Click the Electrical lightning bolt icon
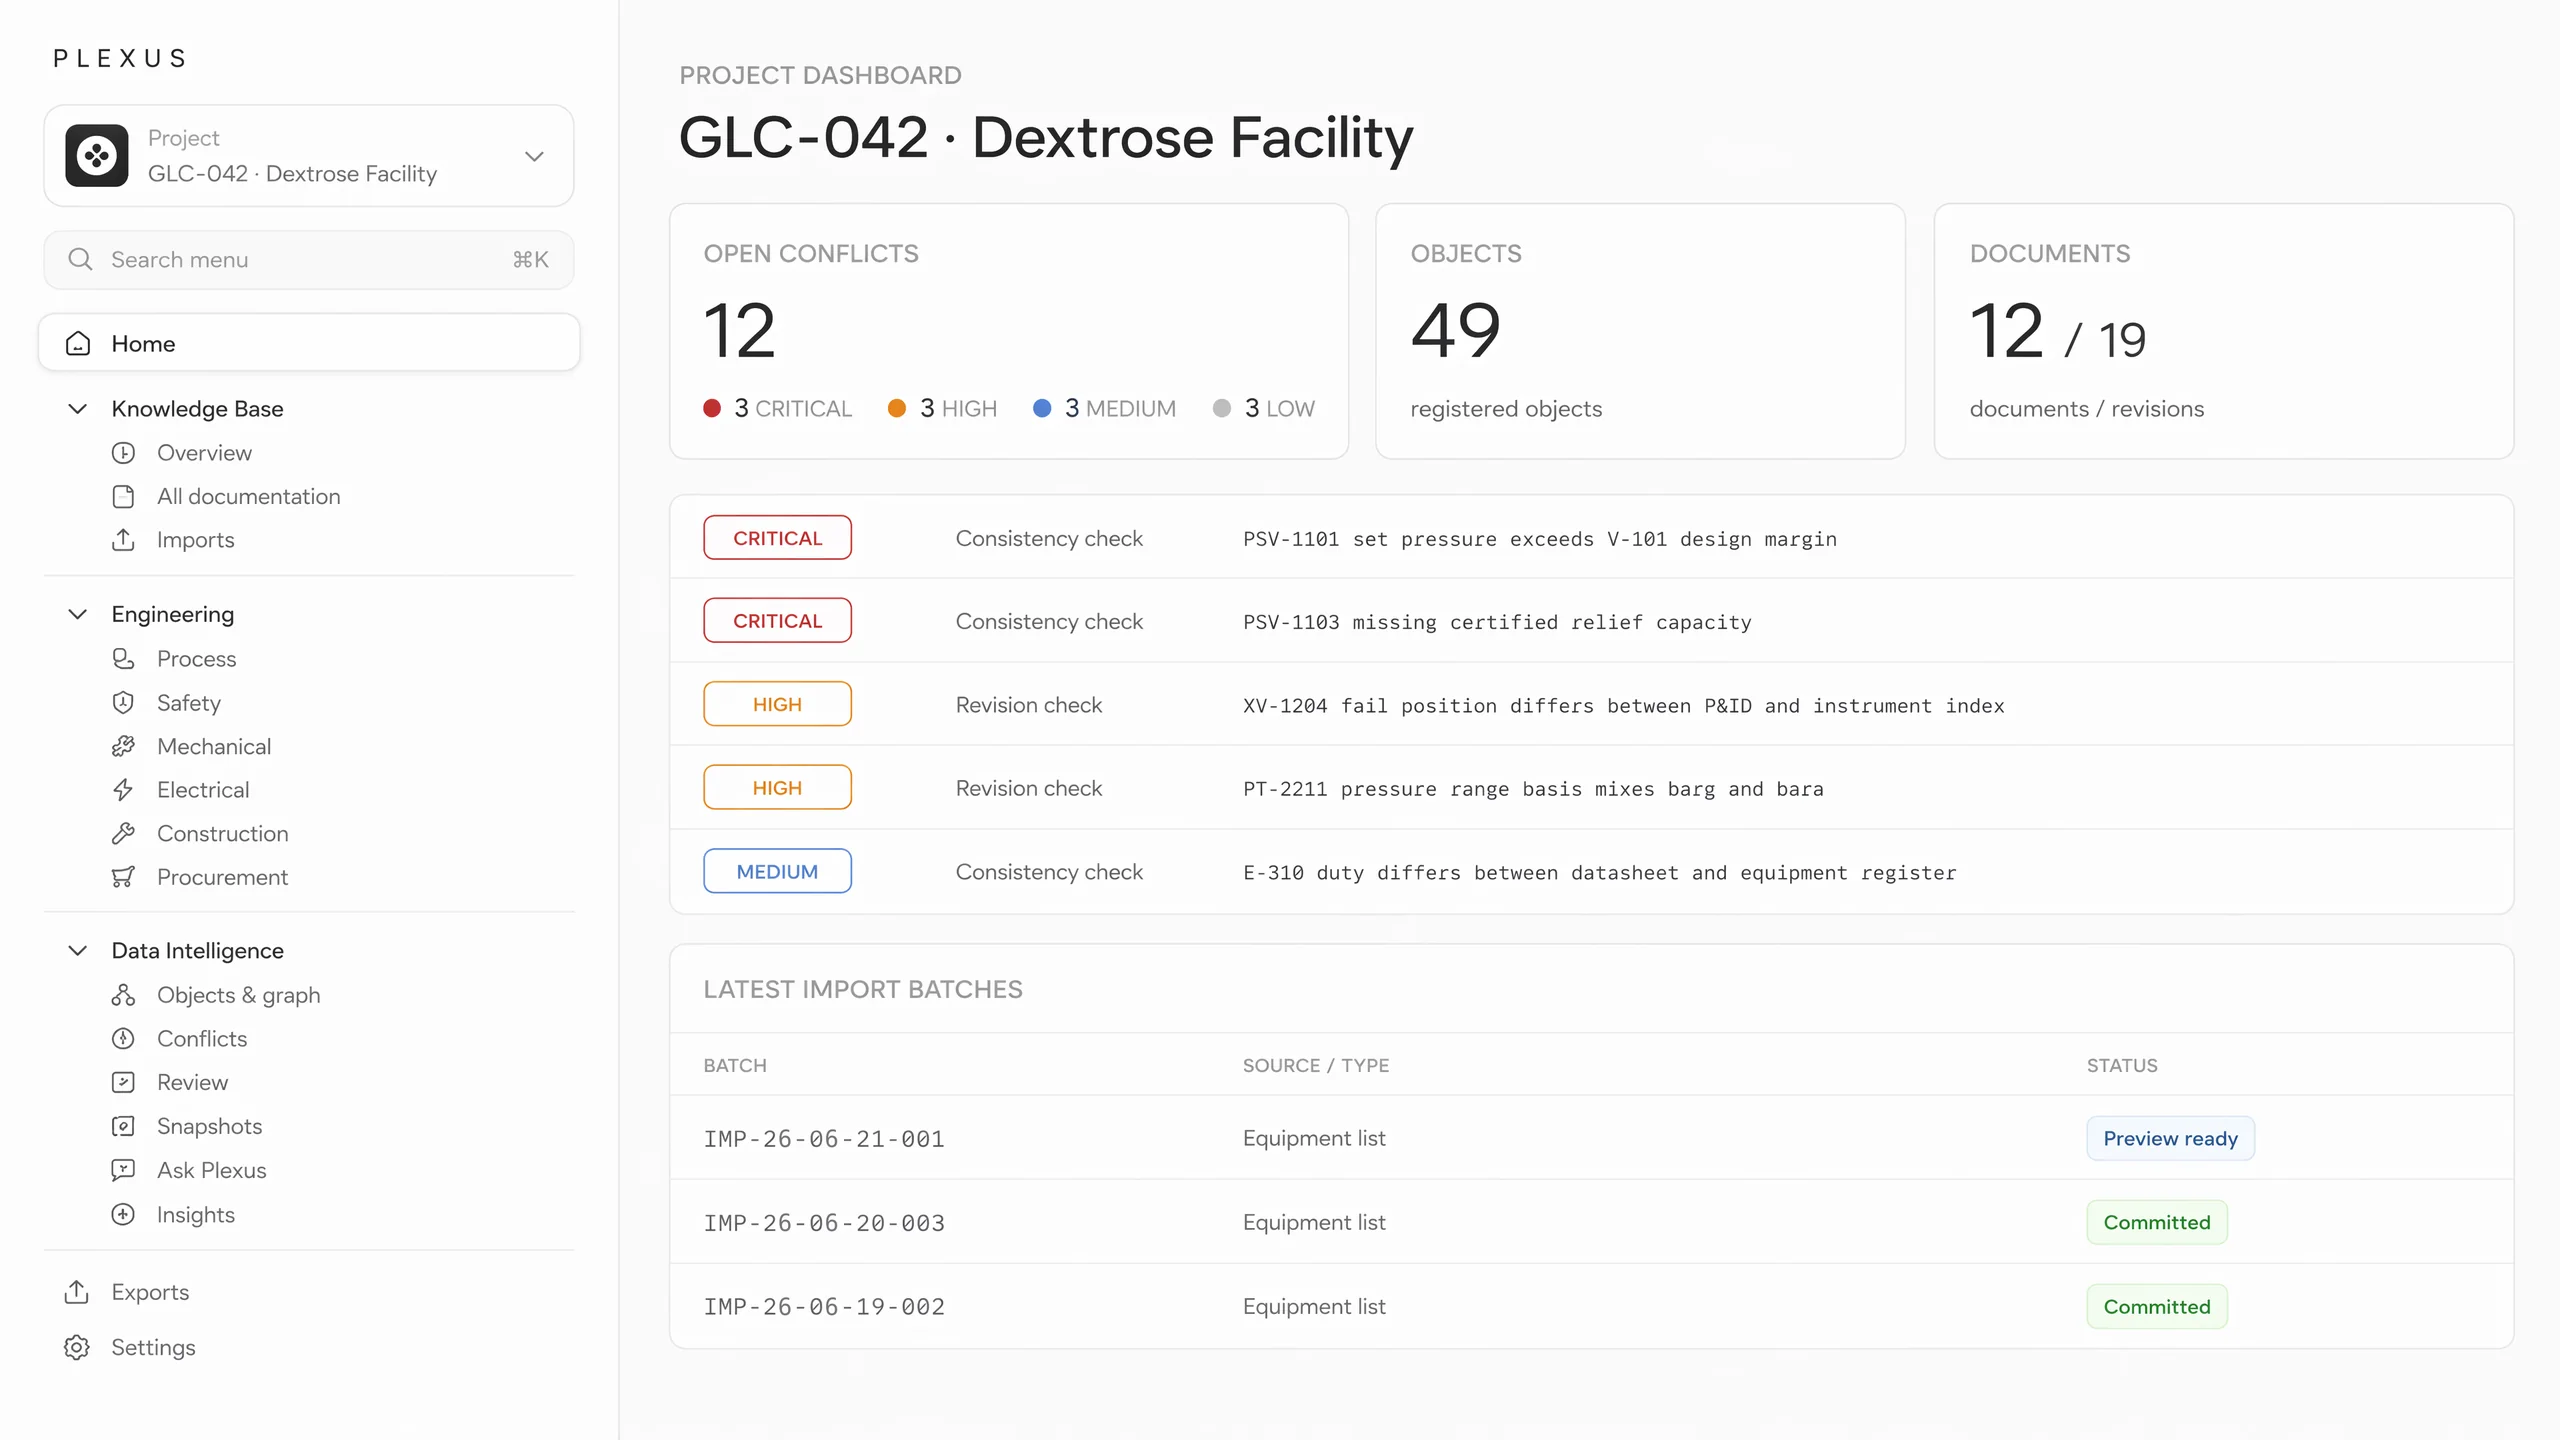Image resolution: width=2560 pixels, height=1440 pixels. pos(123,790)
